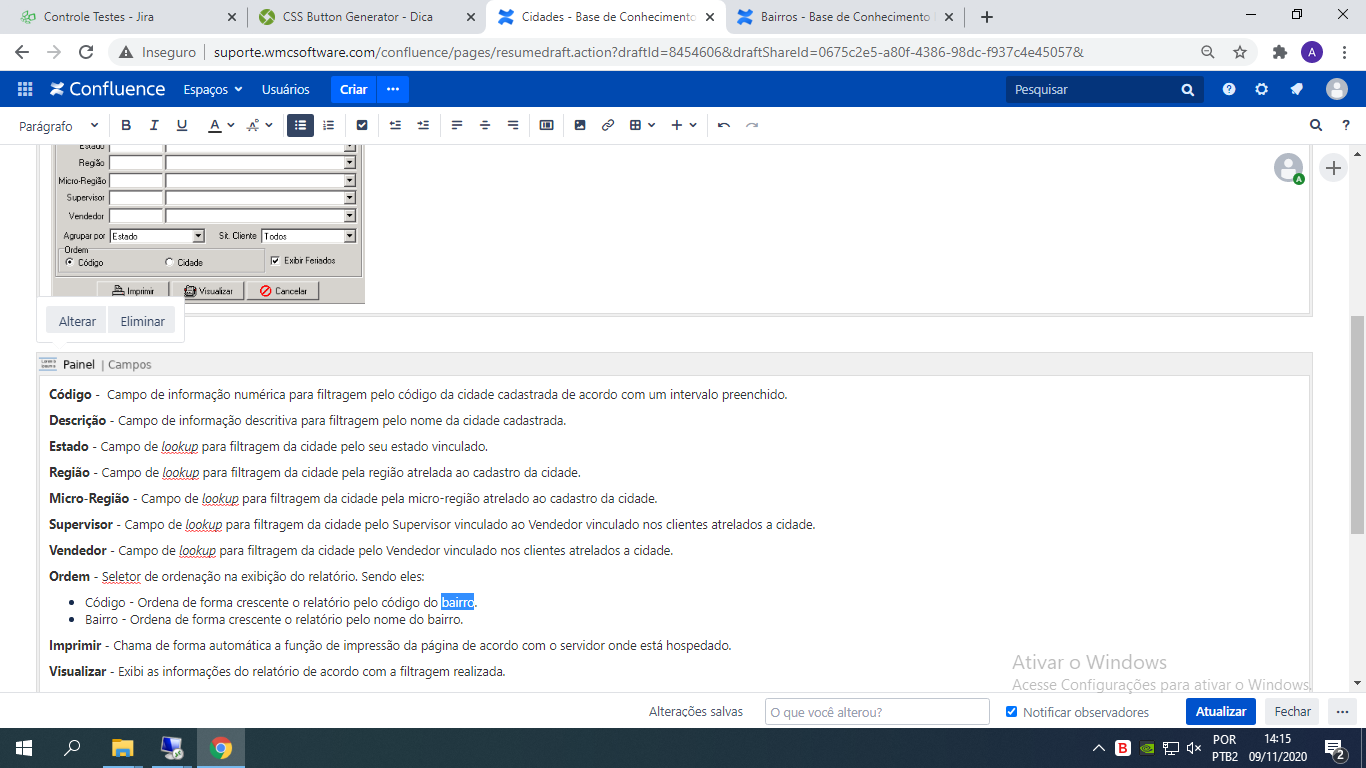This screenshot has width=1366, height=768.
Task: Click the numbered list icon
Action: (x=328, y=125)
